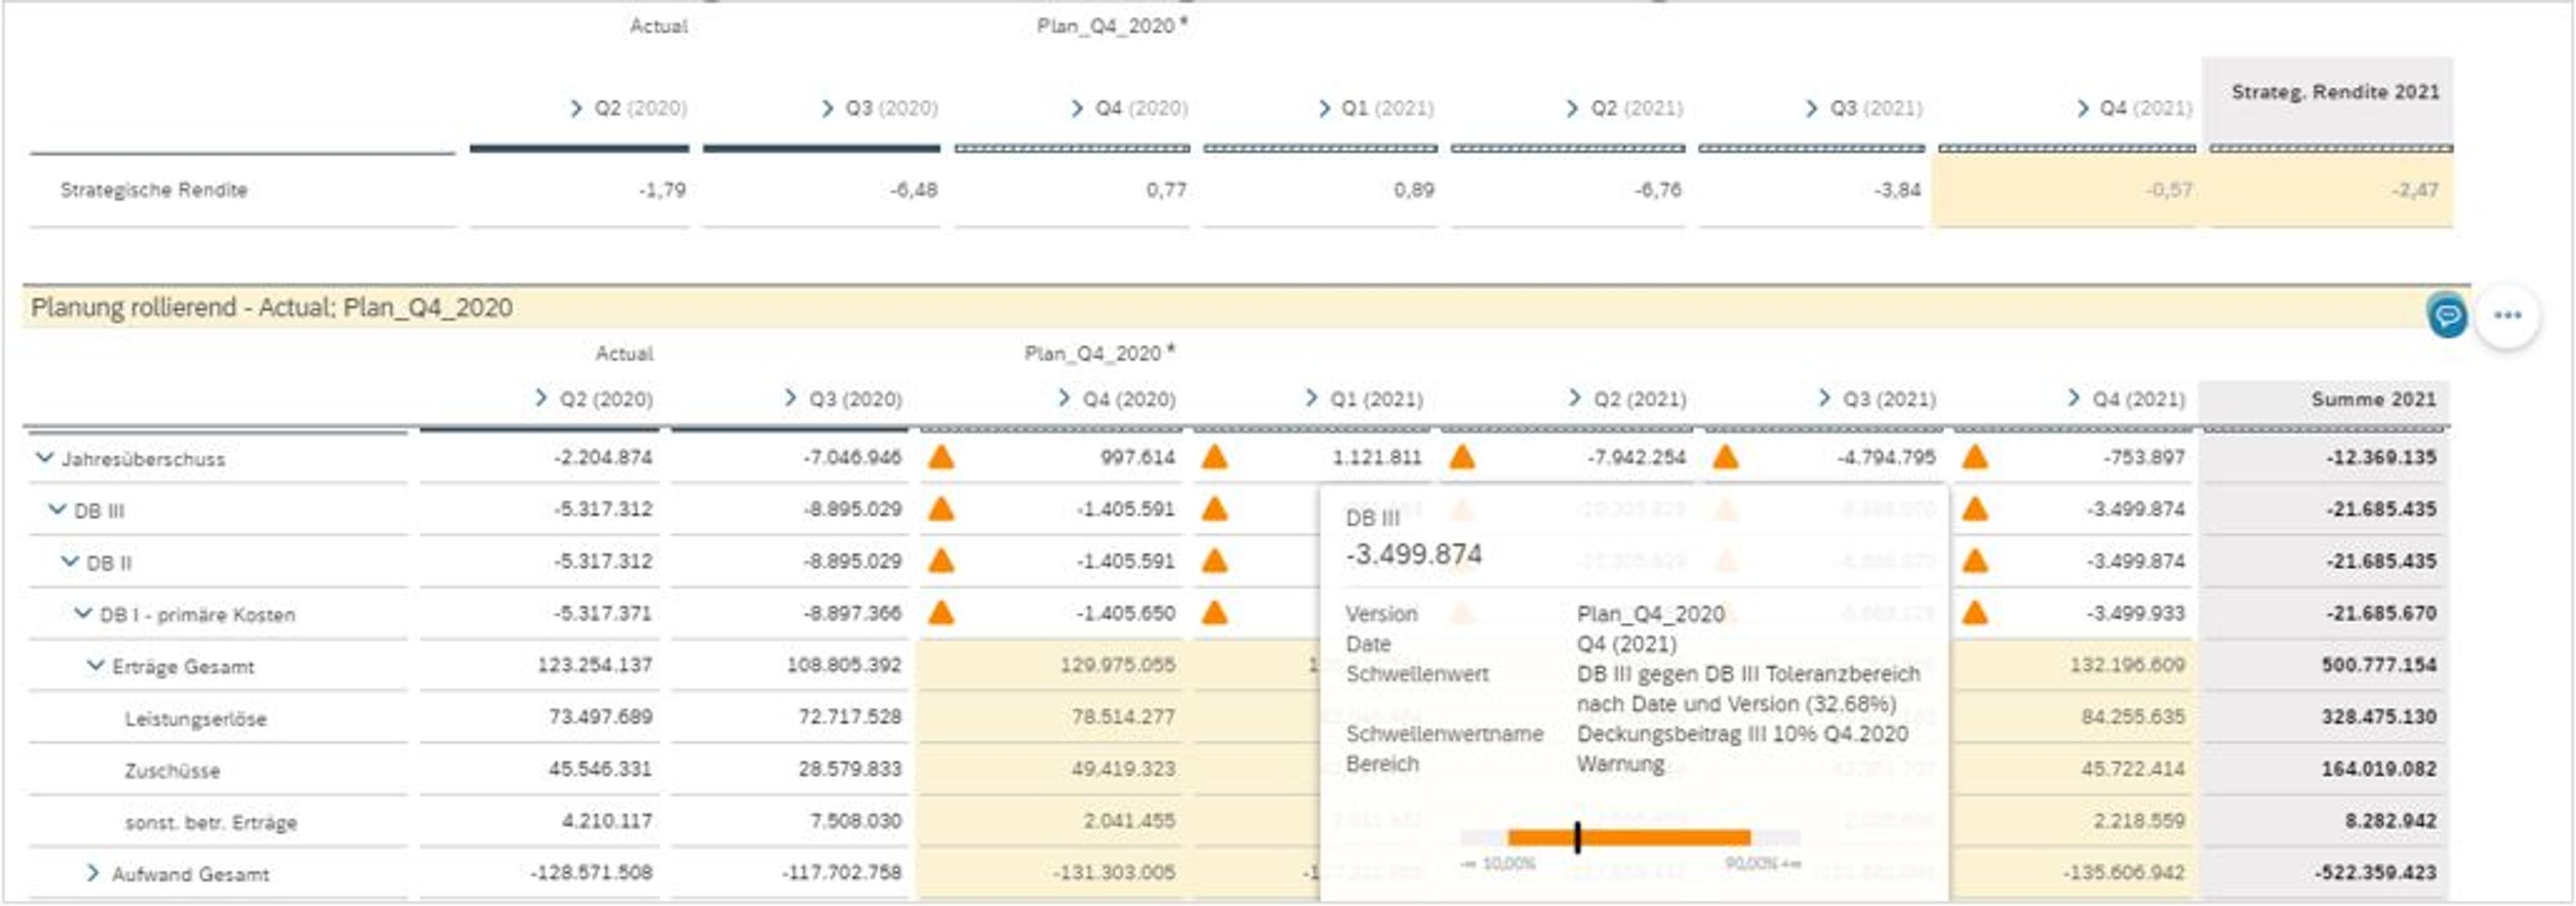Click warning triangle beside DB III -1.405.591
This screenshot has height=906, width=2576.
point(941,510)
